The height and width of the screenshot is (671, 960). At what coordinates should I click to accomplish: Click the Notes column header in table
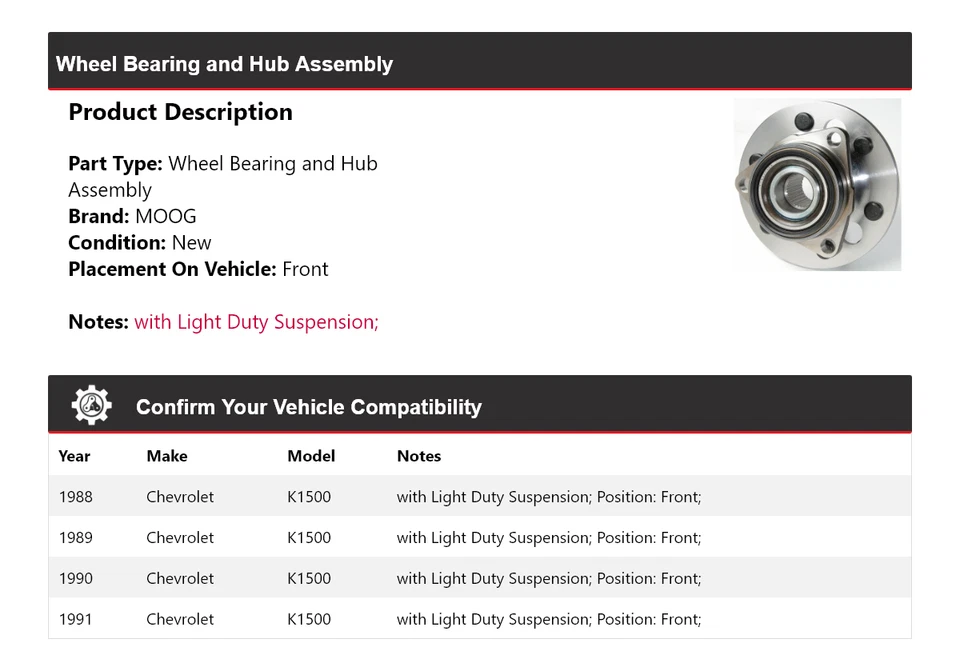point(419,456)
